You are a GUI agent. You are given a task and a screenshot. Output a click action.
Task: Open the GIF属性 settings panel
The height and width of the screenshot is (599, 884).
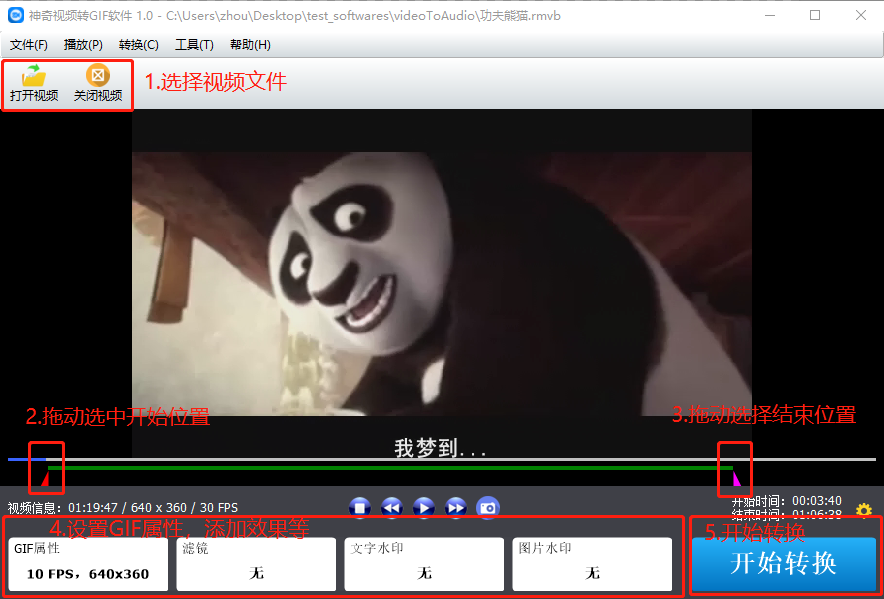click(x=87, y=564)
